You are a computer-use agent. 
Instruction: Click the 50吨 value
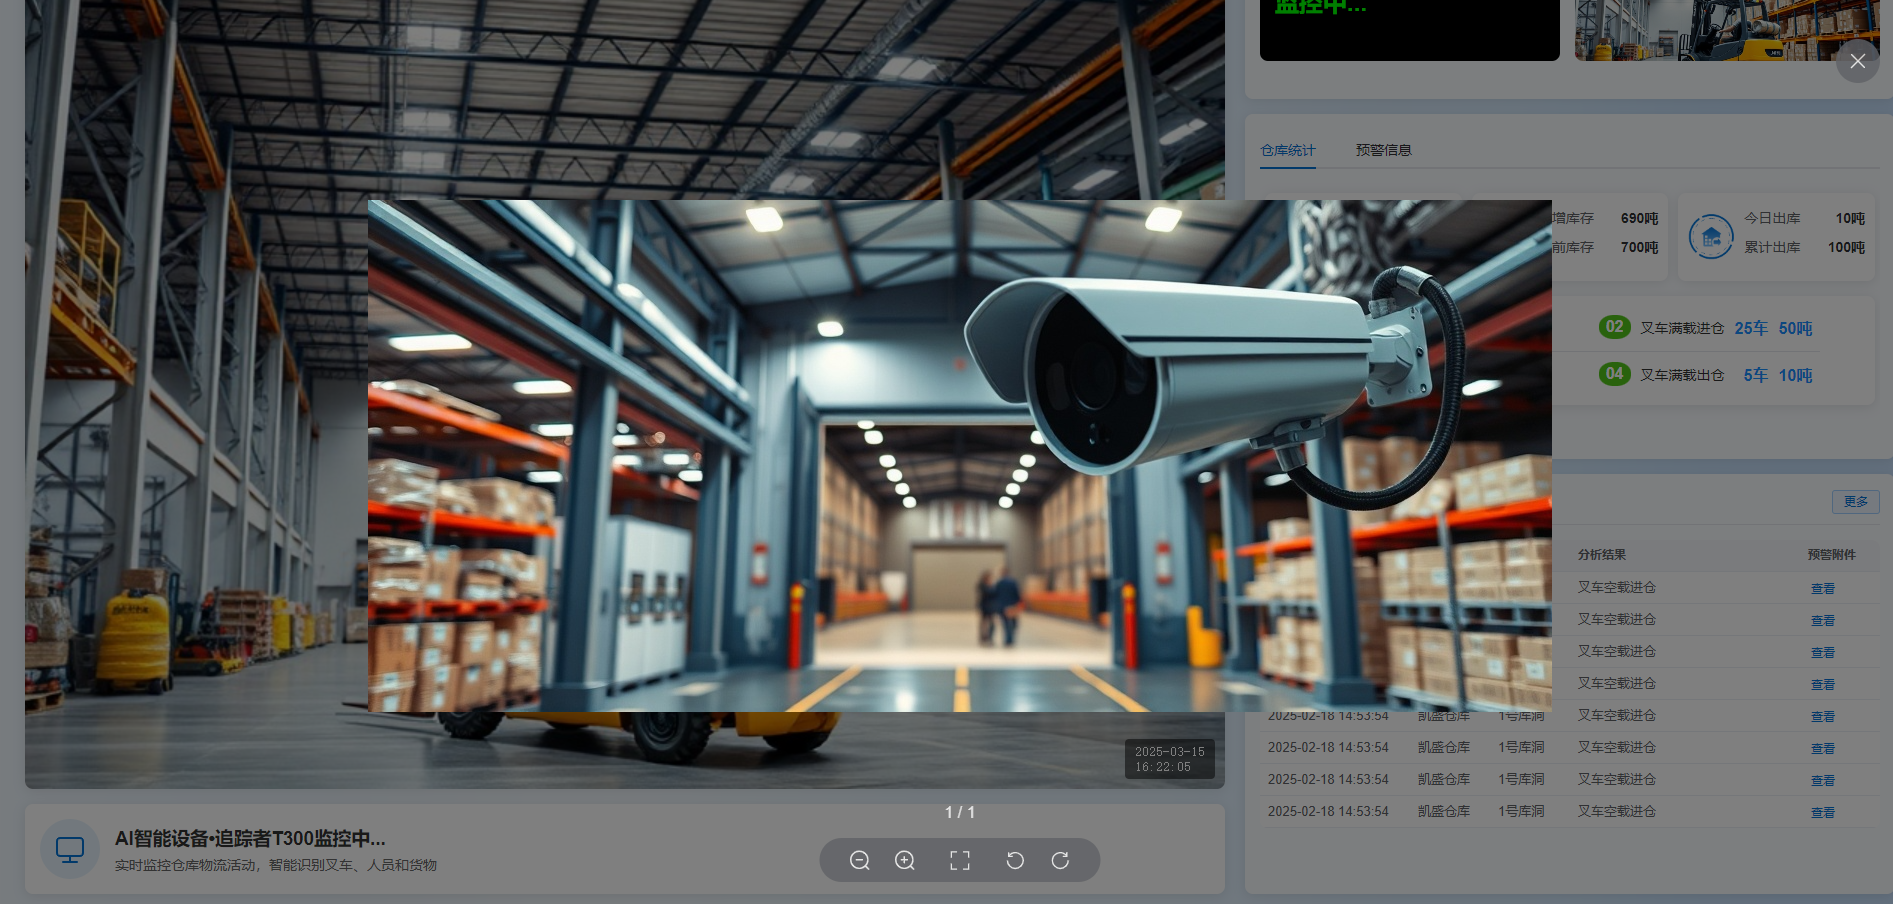[1795, 328]
